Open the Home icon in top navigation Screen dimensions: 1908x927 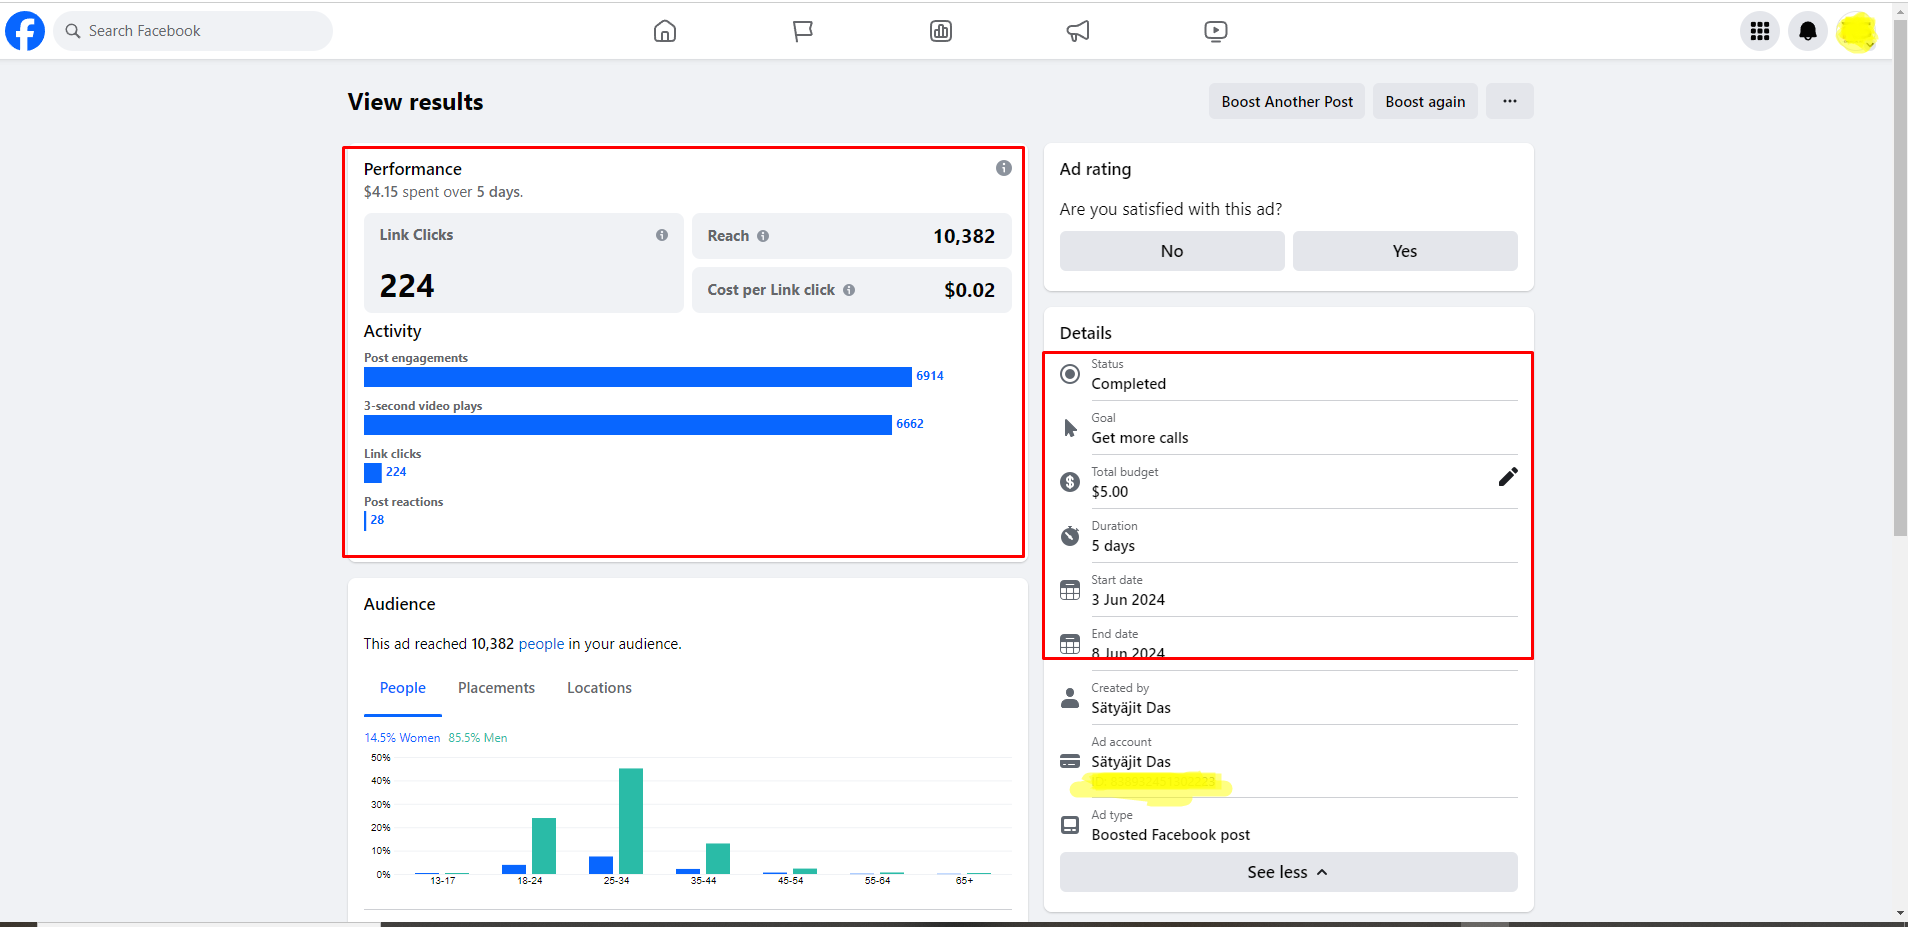(x=665, y=31)
